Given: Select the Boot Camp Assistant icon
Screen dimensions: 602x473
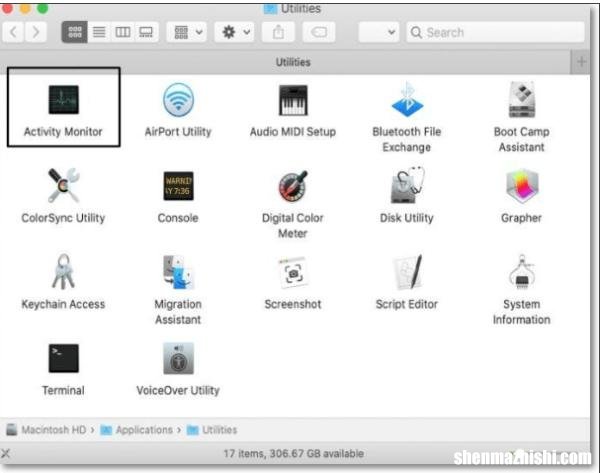Looking at the screenshot, I should tap(521, 100).
